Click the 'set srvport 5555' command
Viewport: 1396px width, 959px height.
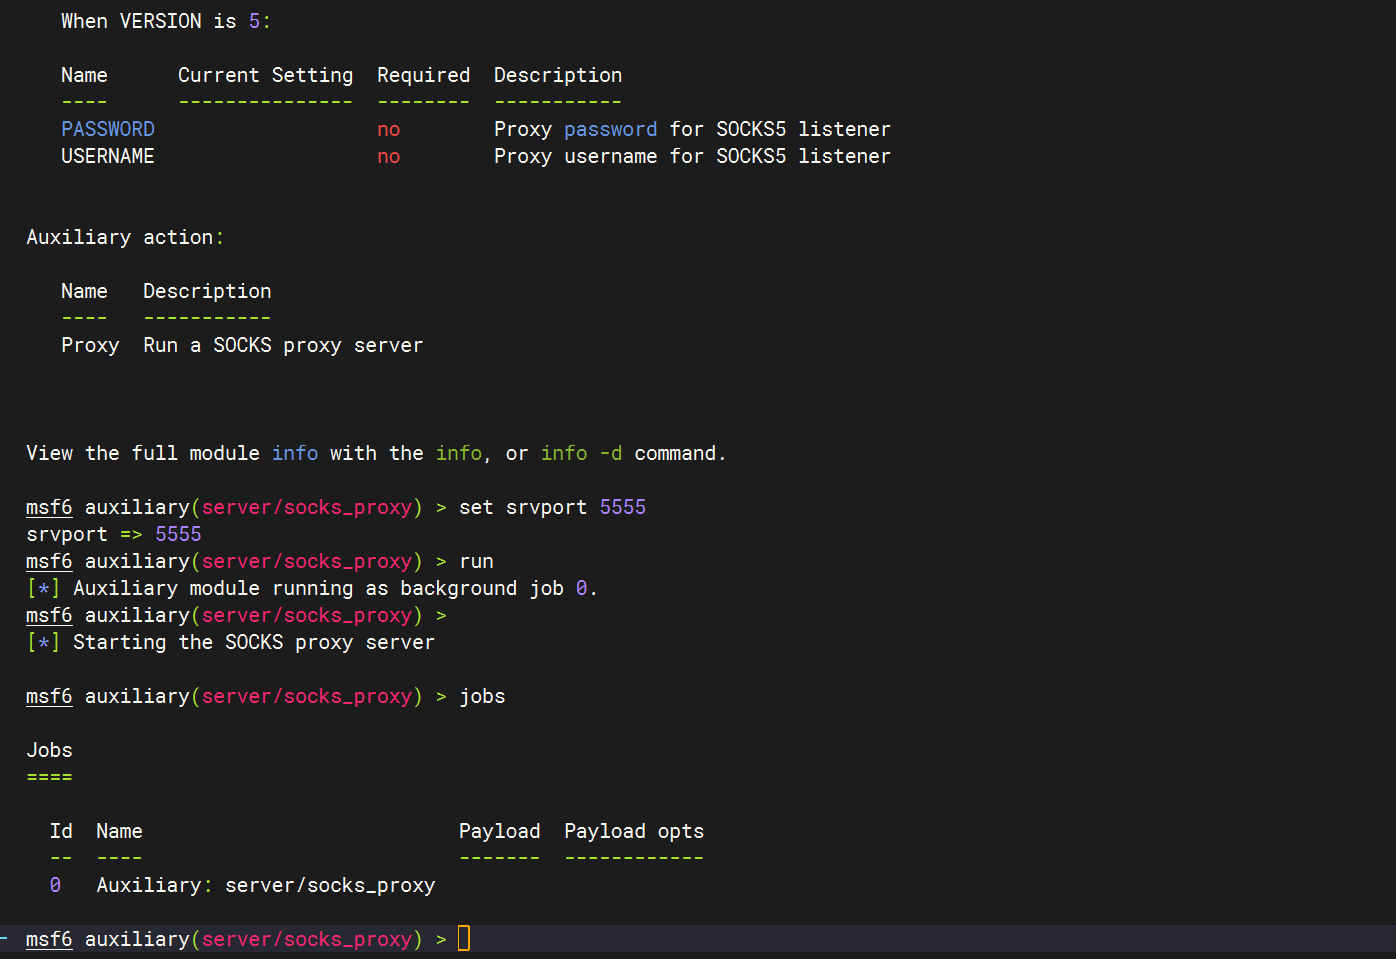coord(552,507)
